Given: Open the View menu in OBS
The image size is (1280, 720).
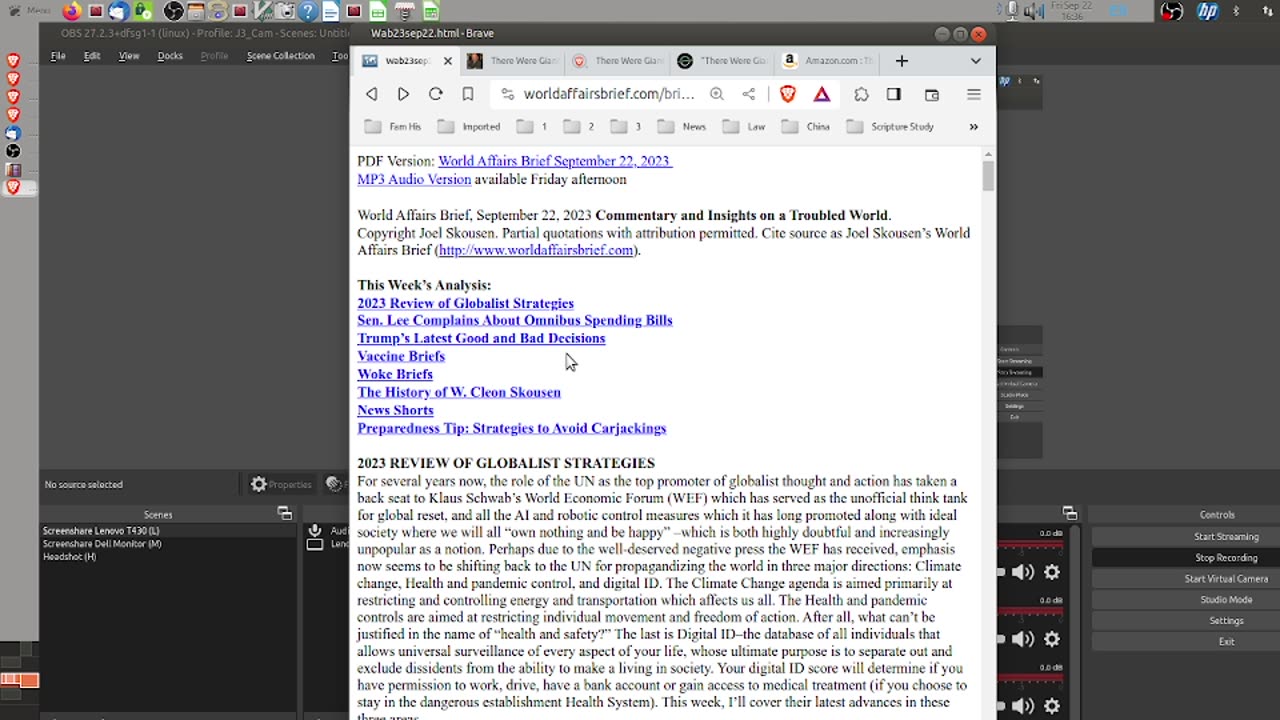Looking at the screenshot, I should coord(129,56).
